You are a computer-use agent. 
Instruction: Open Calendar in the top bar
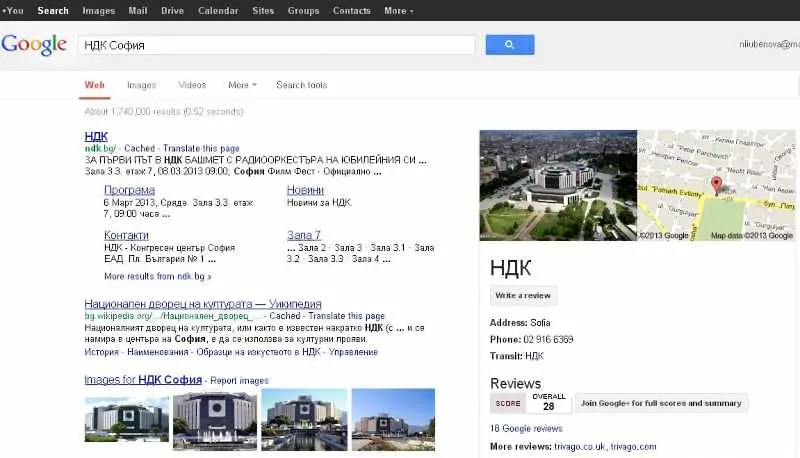click(x=218, y=11)
